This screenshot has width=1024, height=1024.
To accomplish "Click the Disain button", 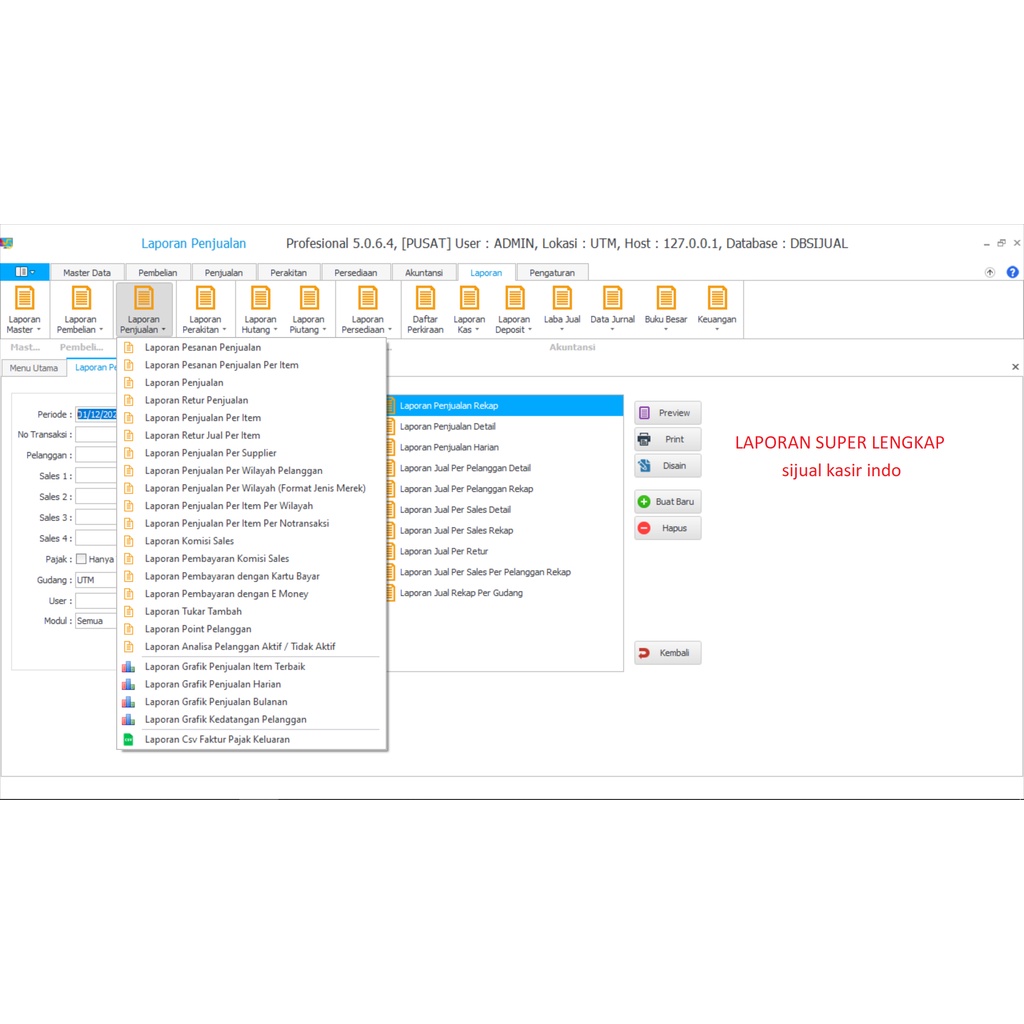I will (x=667, y=466).
